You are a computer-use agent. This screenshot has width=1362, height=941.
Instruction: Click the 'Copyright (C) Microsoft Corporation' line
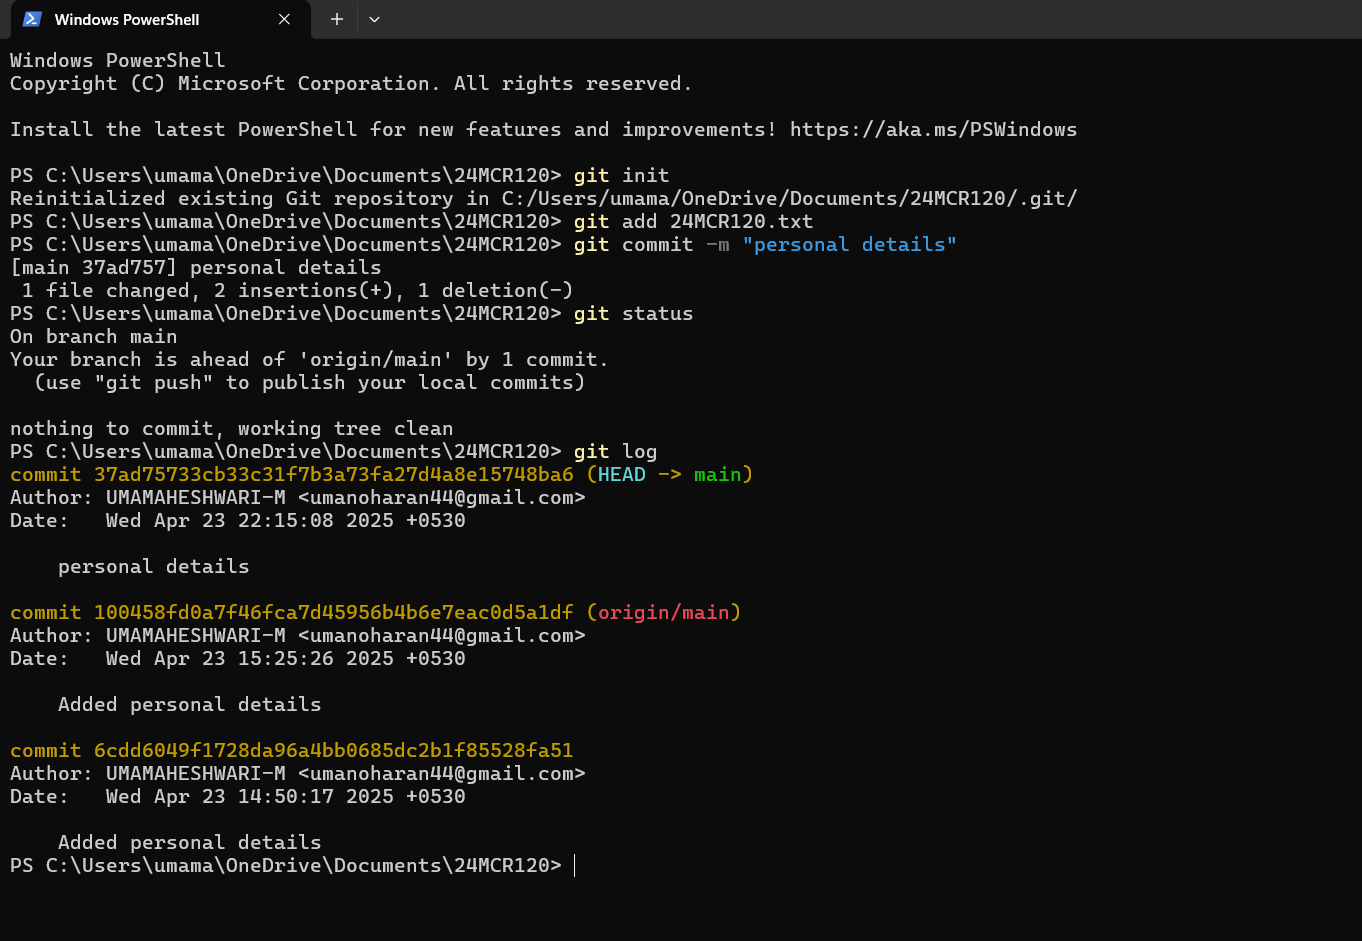pyautogui.click(x=351, y=83)
